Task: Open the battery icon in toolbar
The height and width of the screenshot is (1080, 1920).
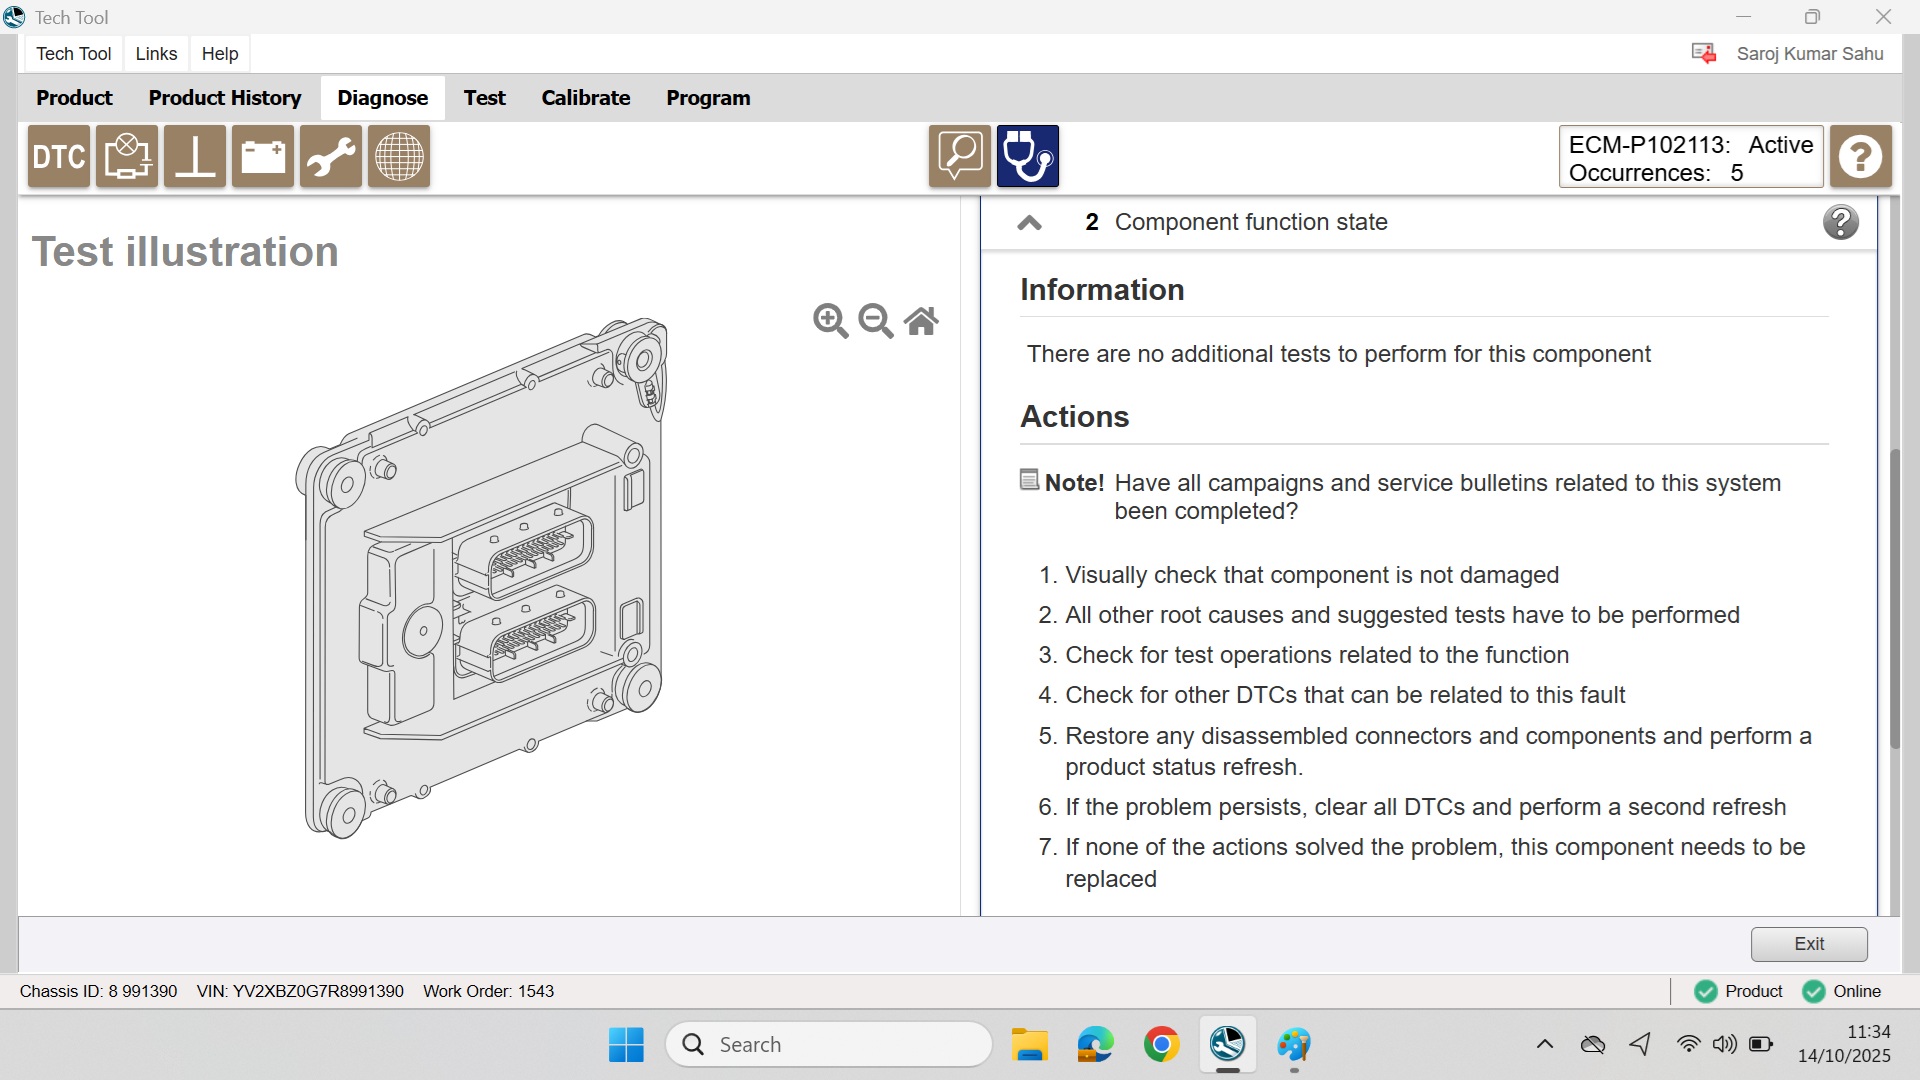Action: pyautogui.click(x=263, y=157)
